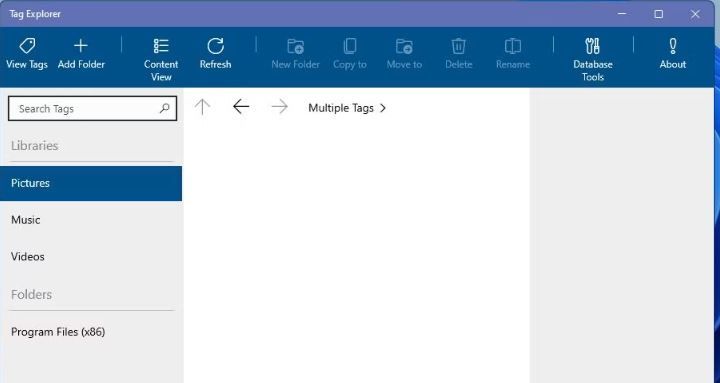Click the Move to toolbar icon
Screen dimensions: 720x383
tap(404, 46)
